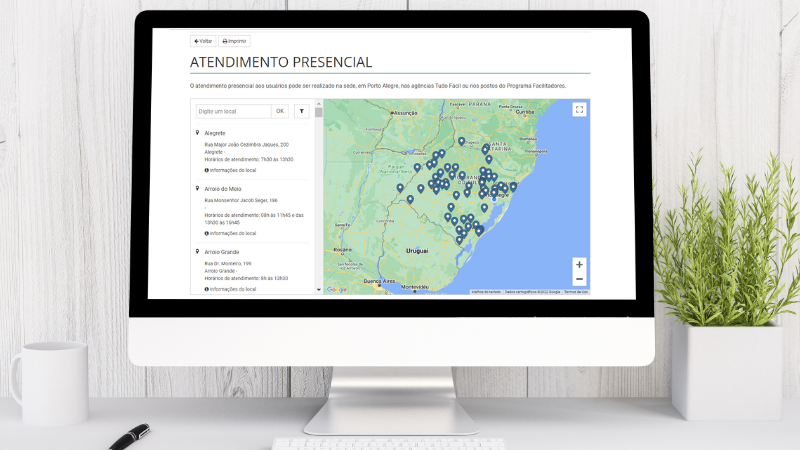The height and width of the screenshot is (450, 800).
Task: Open the filter funnel dropdown
Action: pyautogui.click(x=301, y=111)
